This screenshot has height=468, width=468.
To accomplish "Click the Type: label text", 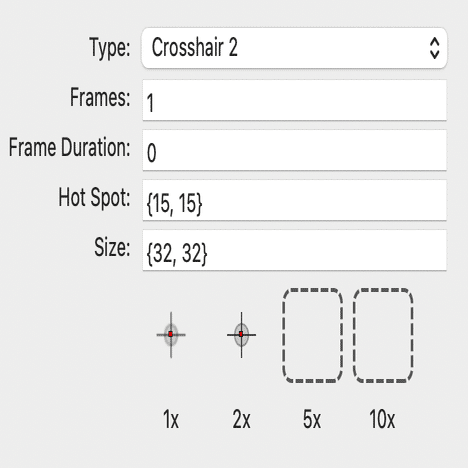I will click(x=110, y=48).
